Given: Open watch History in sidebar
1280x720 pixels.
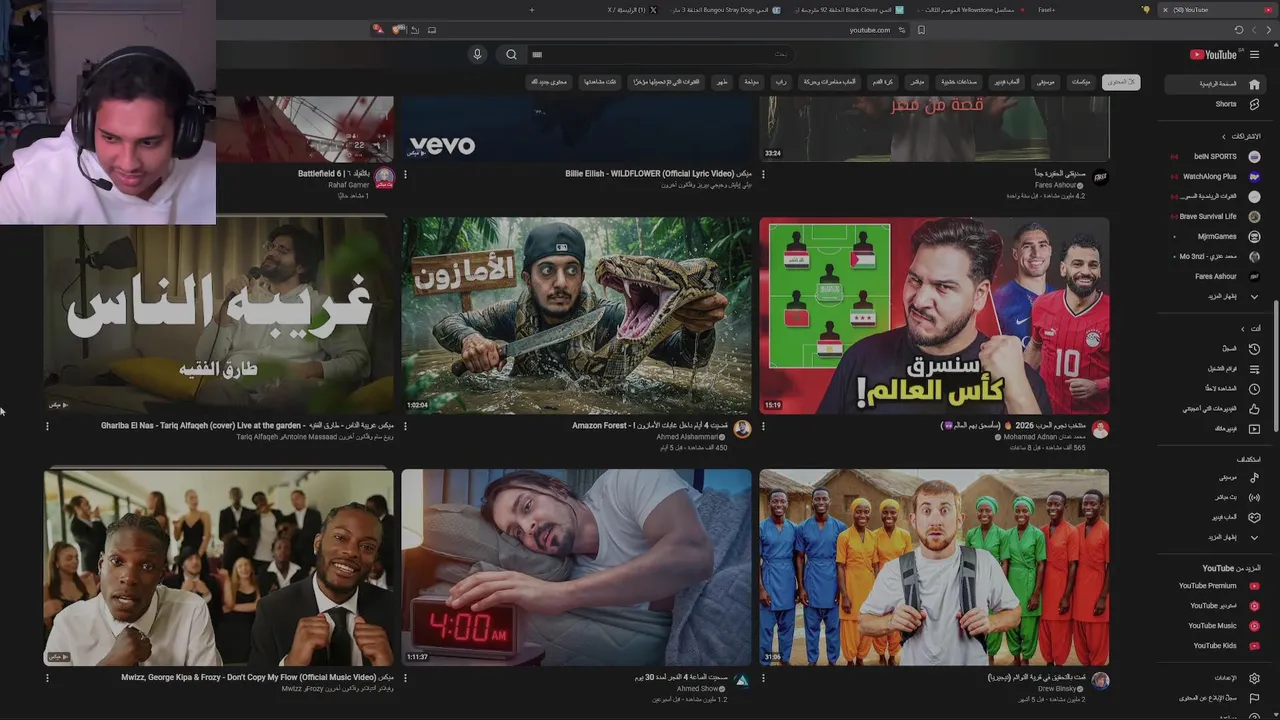Looking at the screenshot, I should 1215,349.
